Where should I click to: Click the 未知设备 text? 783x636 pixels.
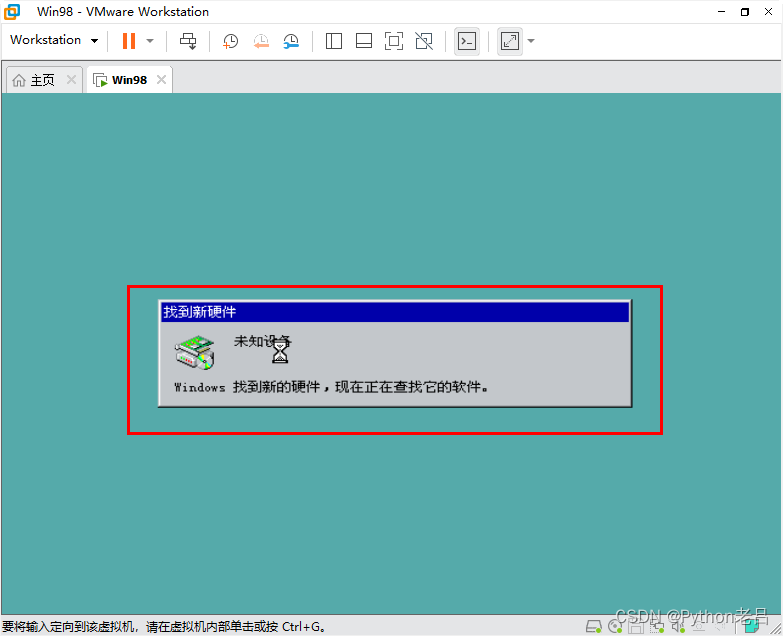point(263,341)
